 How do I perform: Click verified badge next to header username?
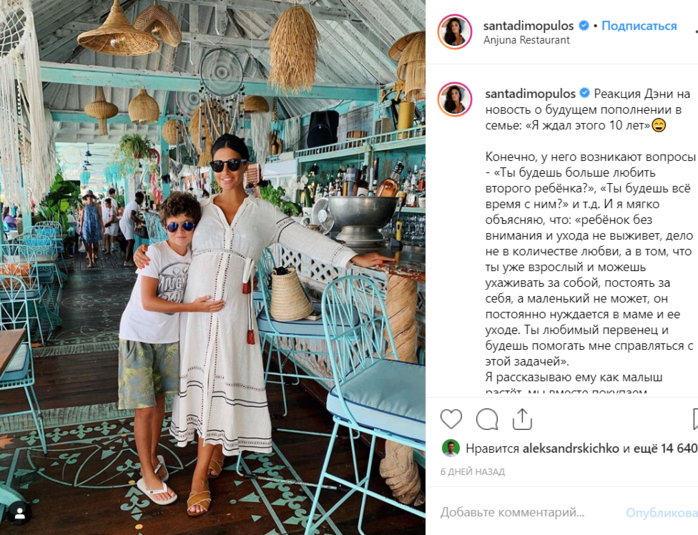[x=584, y=26]
